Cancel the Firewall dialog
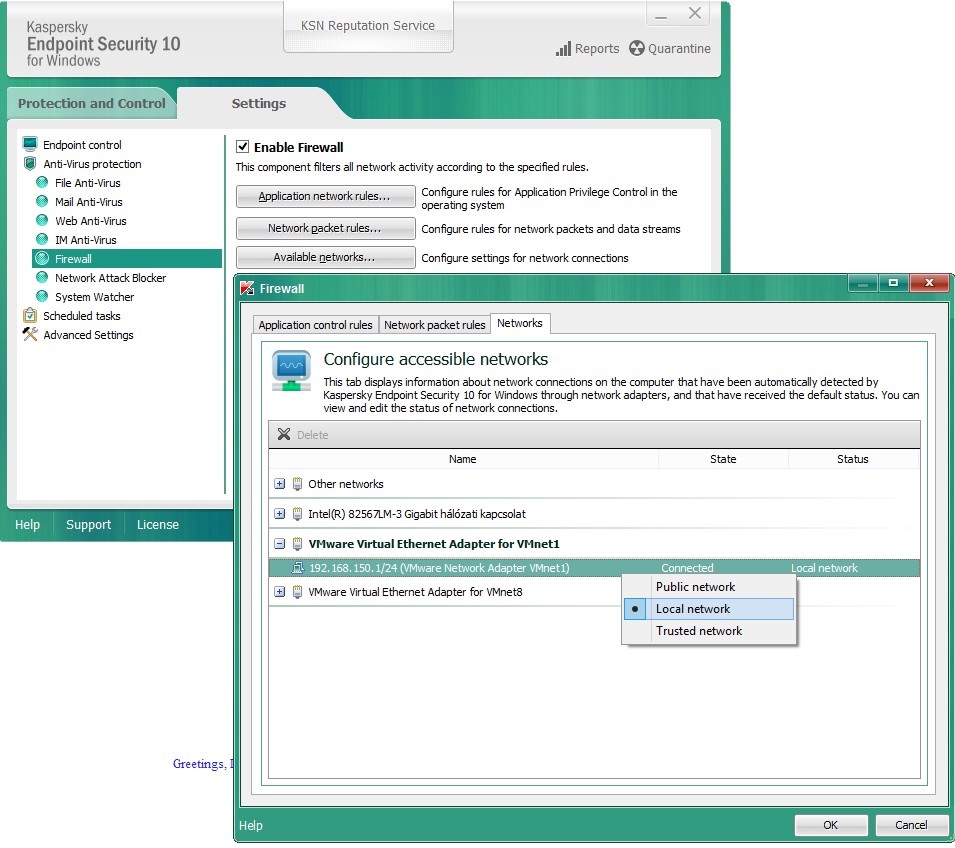 tap(912, 825)
